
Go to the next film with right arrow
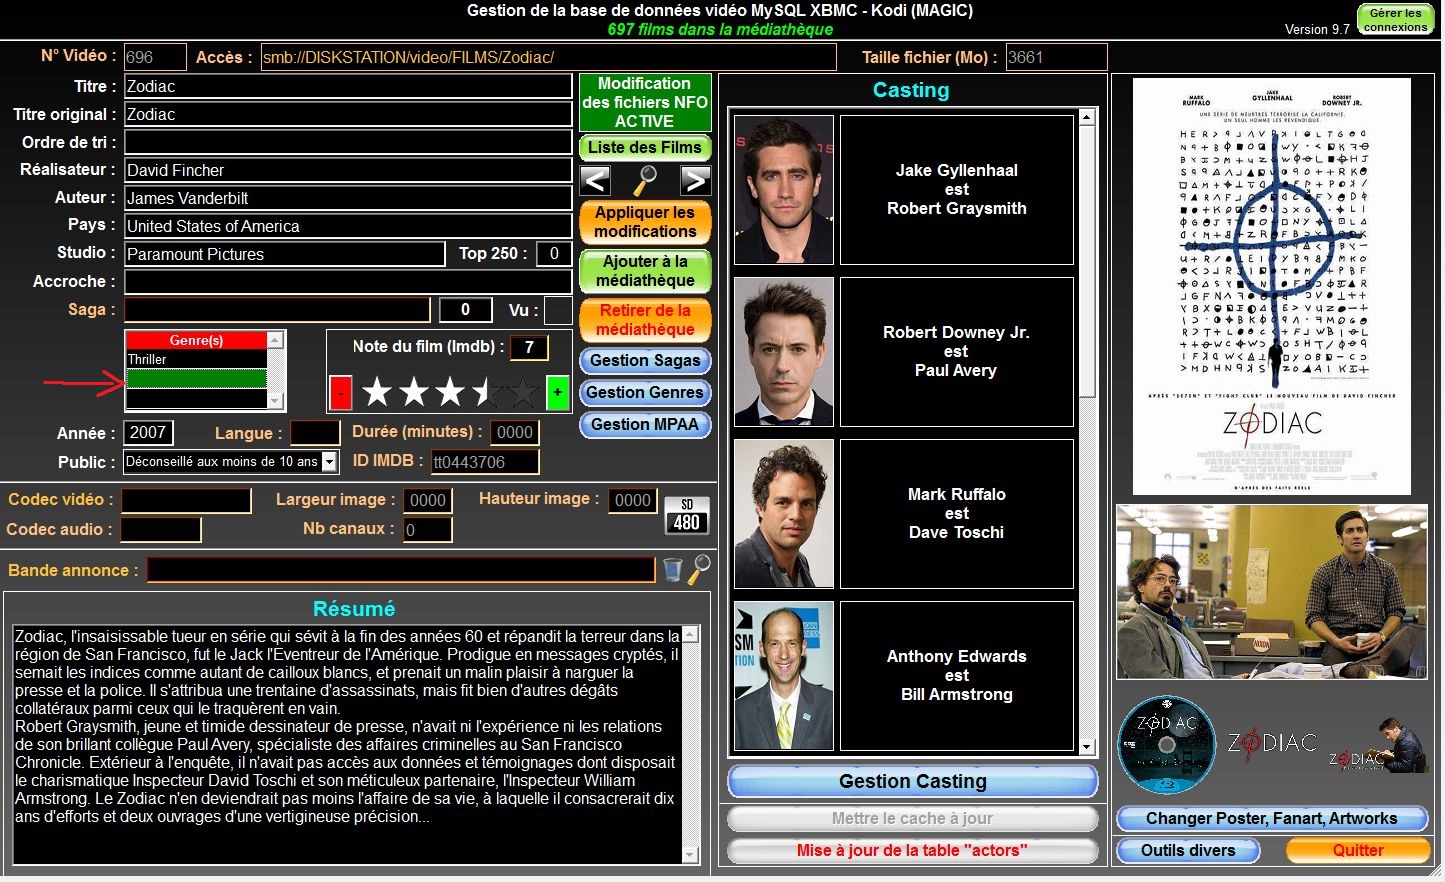(x=695, y=181)
